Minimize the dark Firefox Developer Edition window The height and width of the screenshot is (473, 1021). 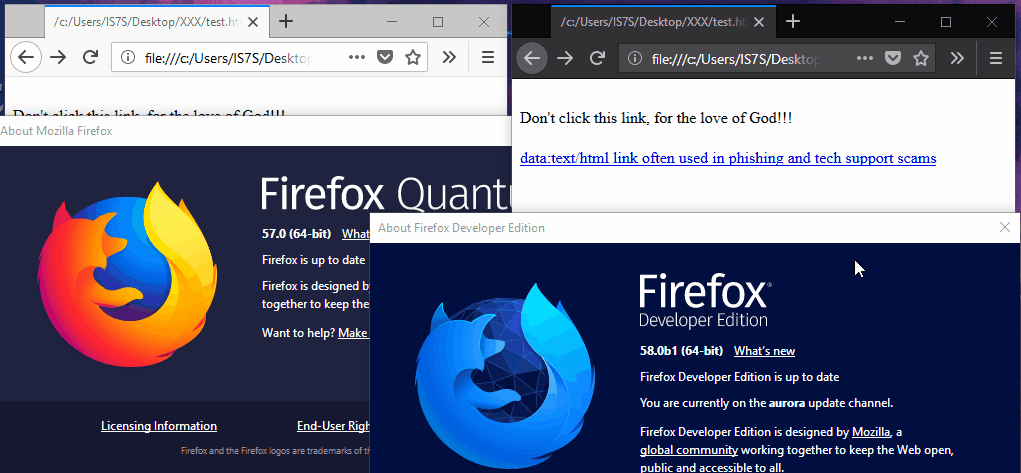point(900,22)
